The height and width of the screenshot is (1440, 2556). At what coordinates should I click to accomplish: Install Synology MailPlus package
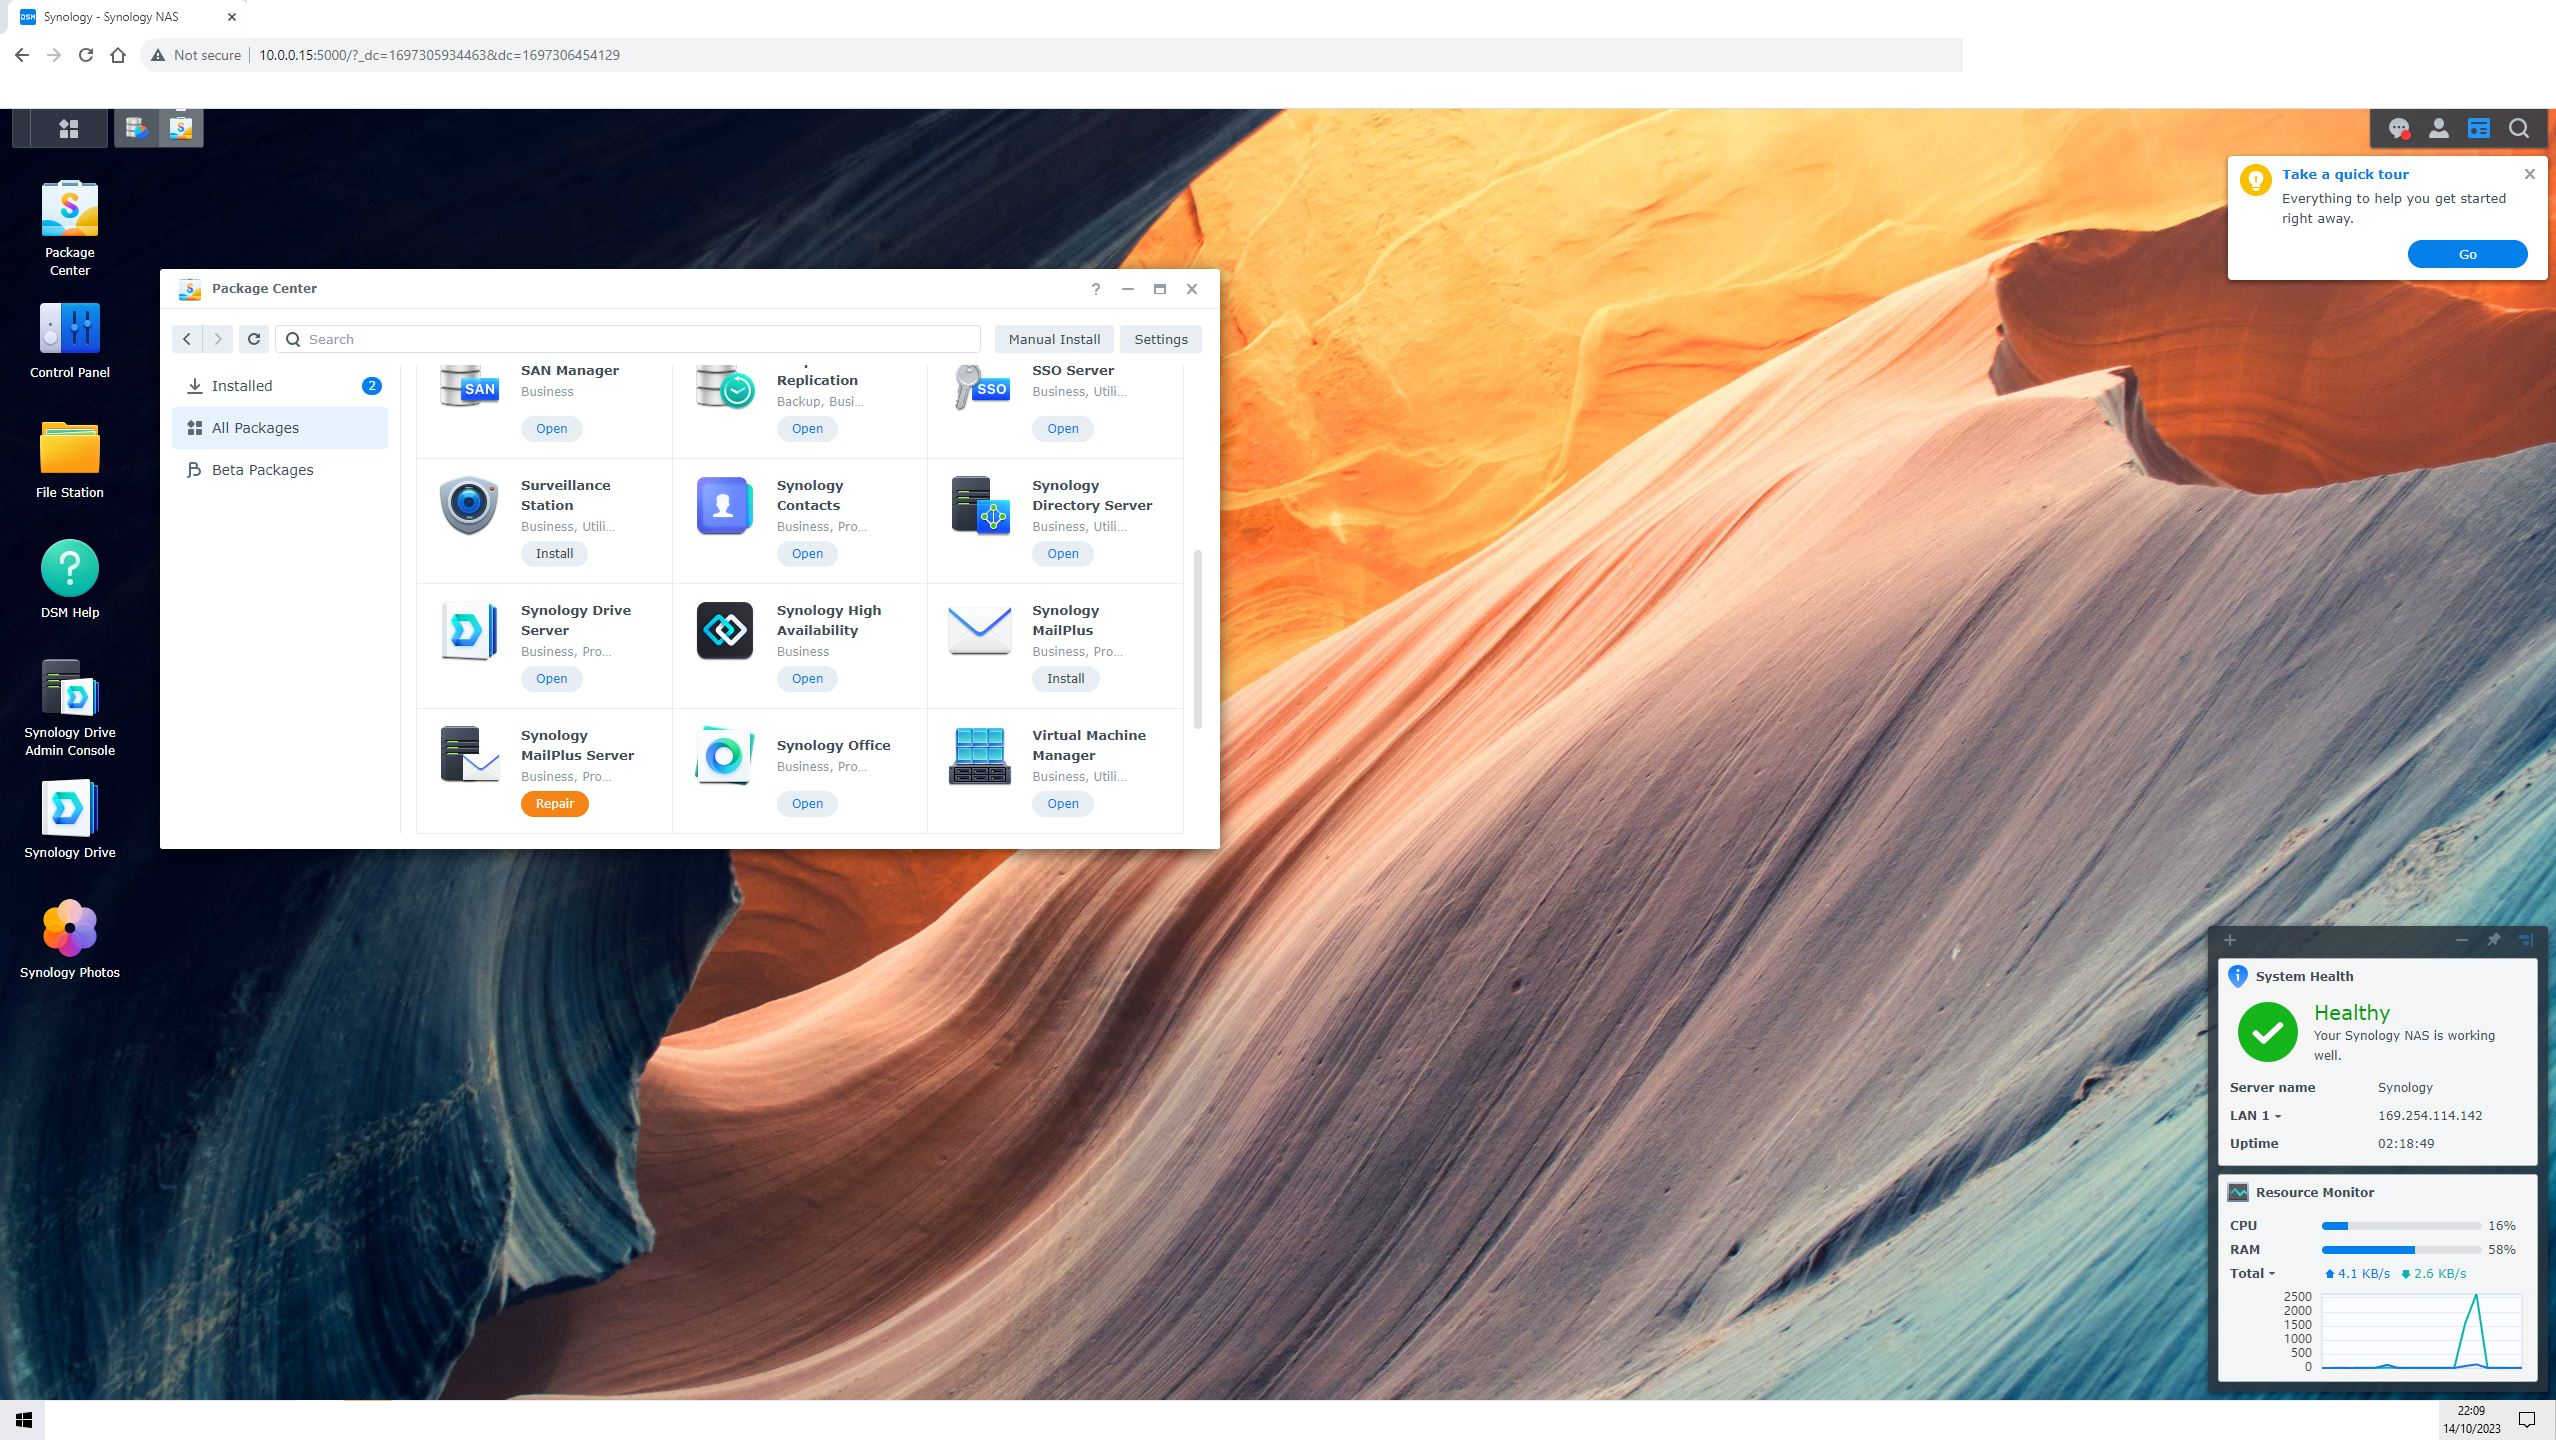point(1066,679)
